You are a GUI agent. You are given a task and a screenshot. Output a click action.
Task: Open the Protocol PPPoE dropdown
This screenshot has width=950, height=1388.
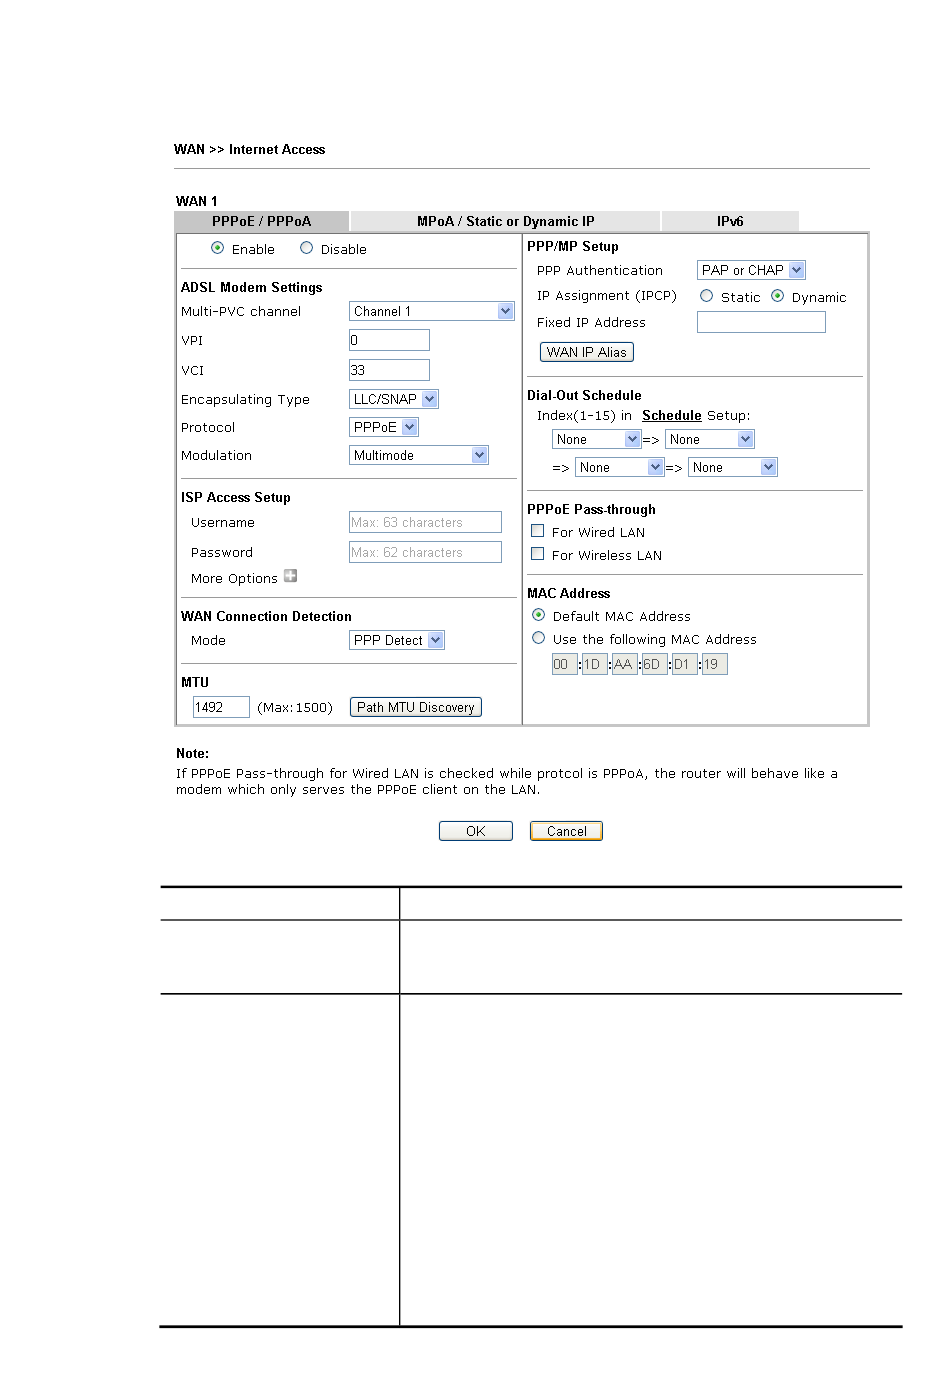point(384,427)
